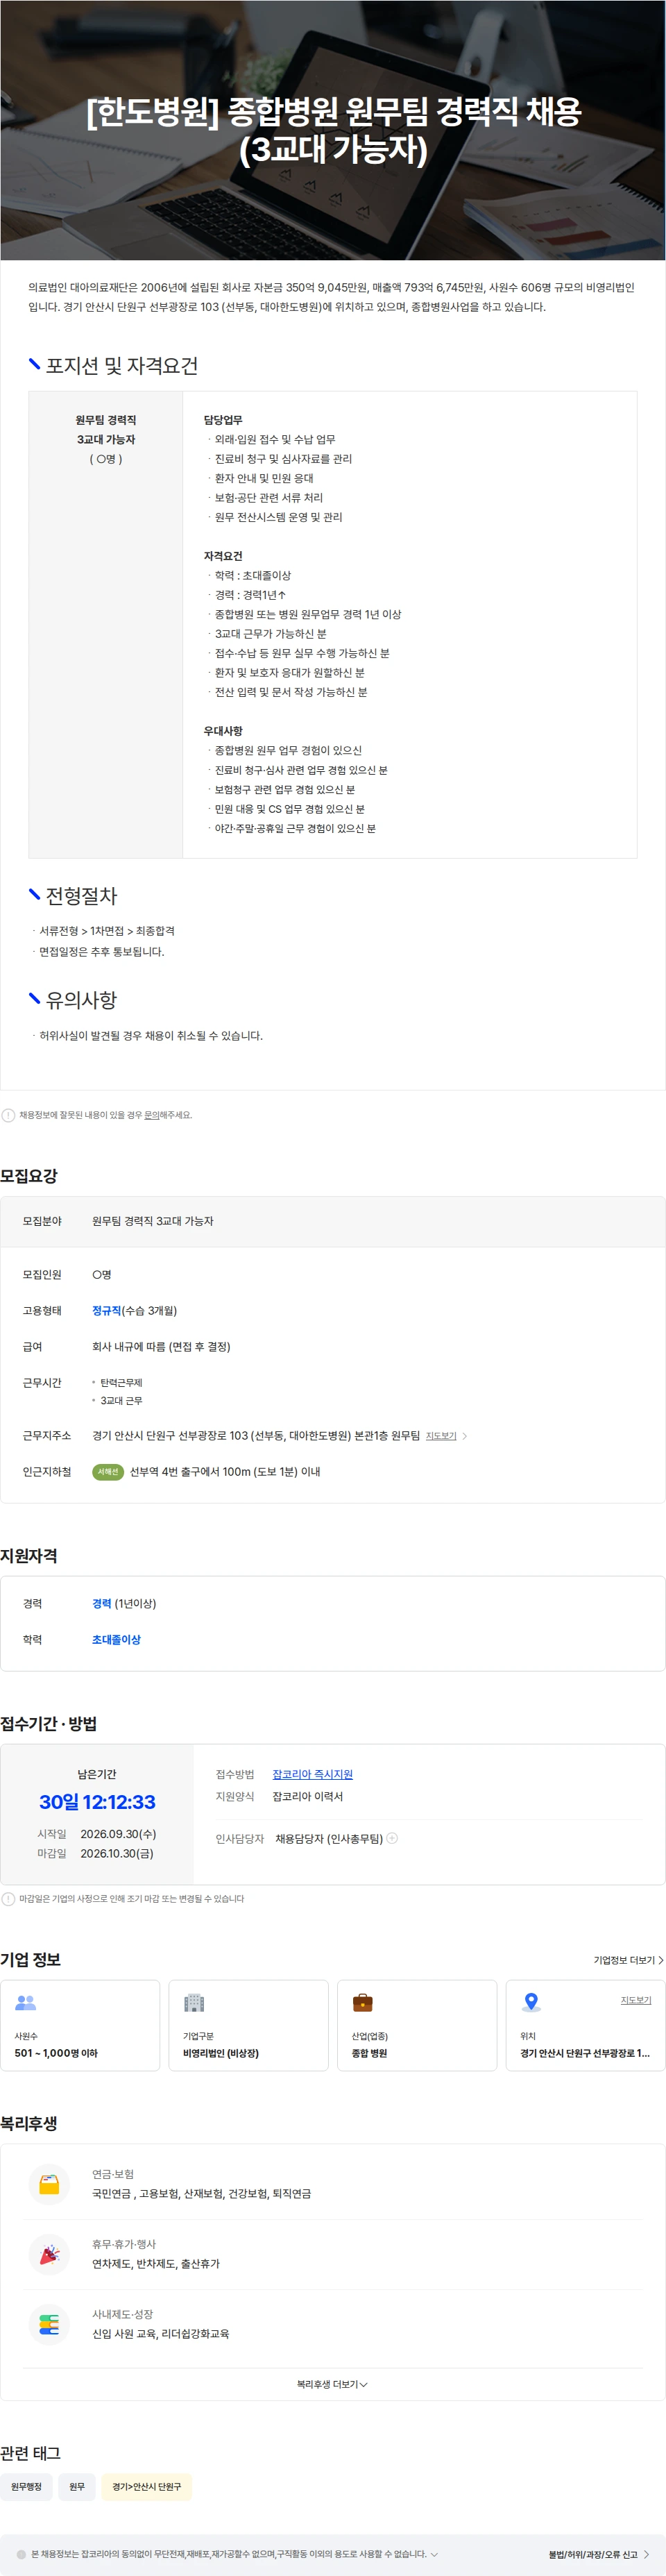Select the 경기>안산시 단원구 tag
Screen dimensions: 666x2576
pos(146,2487)
